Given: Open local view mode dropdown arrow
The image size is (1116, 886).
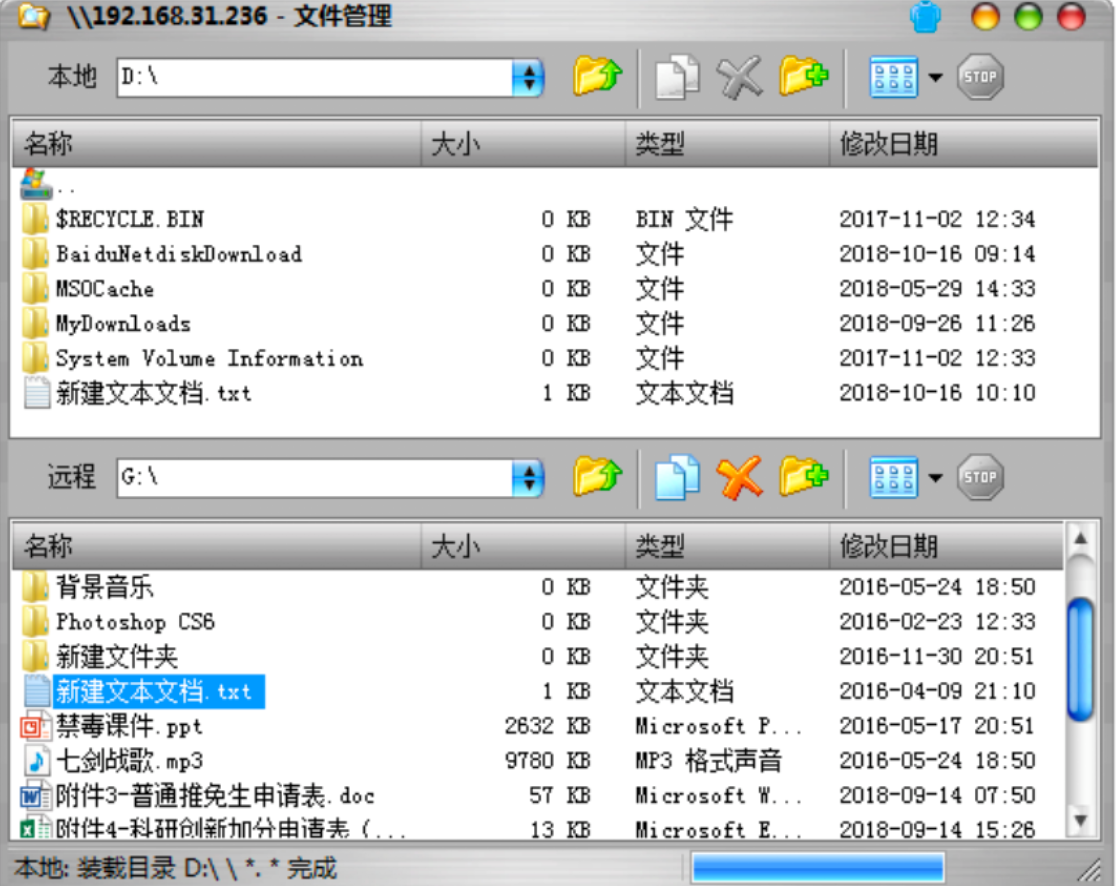Looking at the screenshot, I should [x=936, y=78].
